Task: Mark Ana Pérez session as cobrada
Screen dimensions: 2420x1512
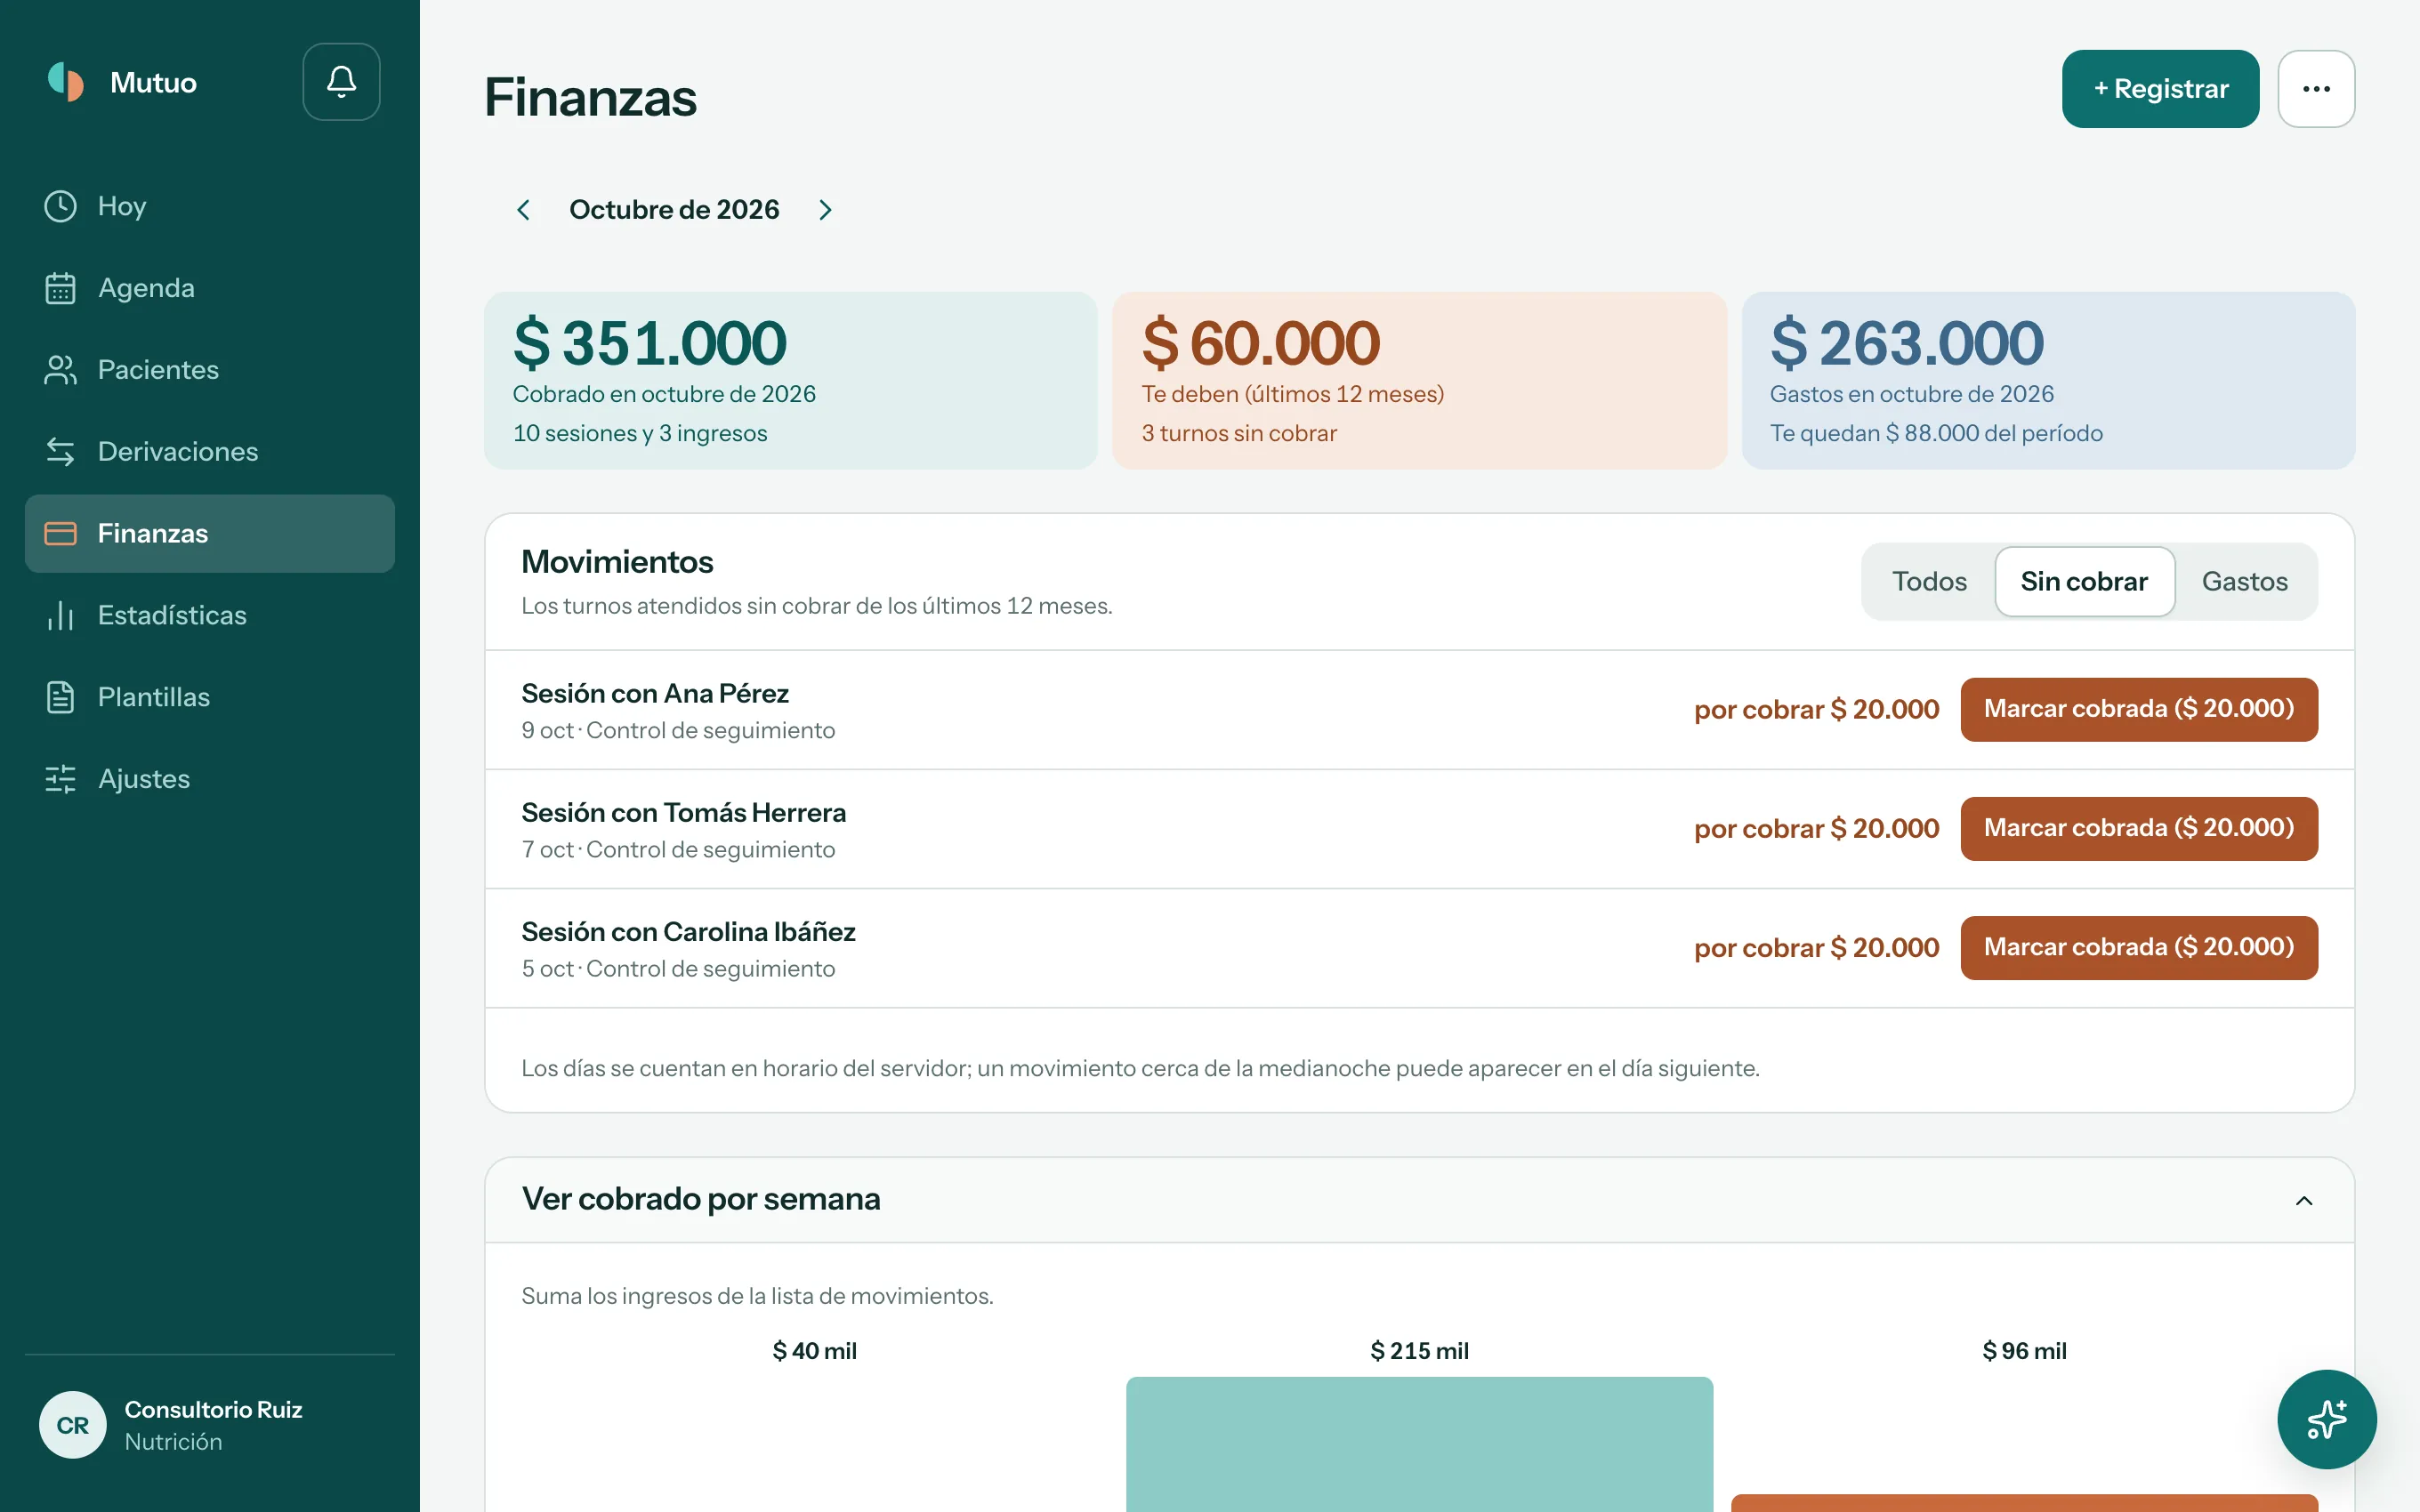Action: [2139, 709]
